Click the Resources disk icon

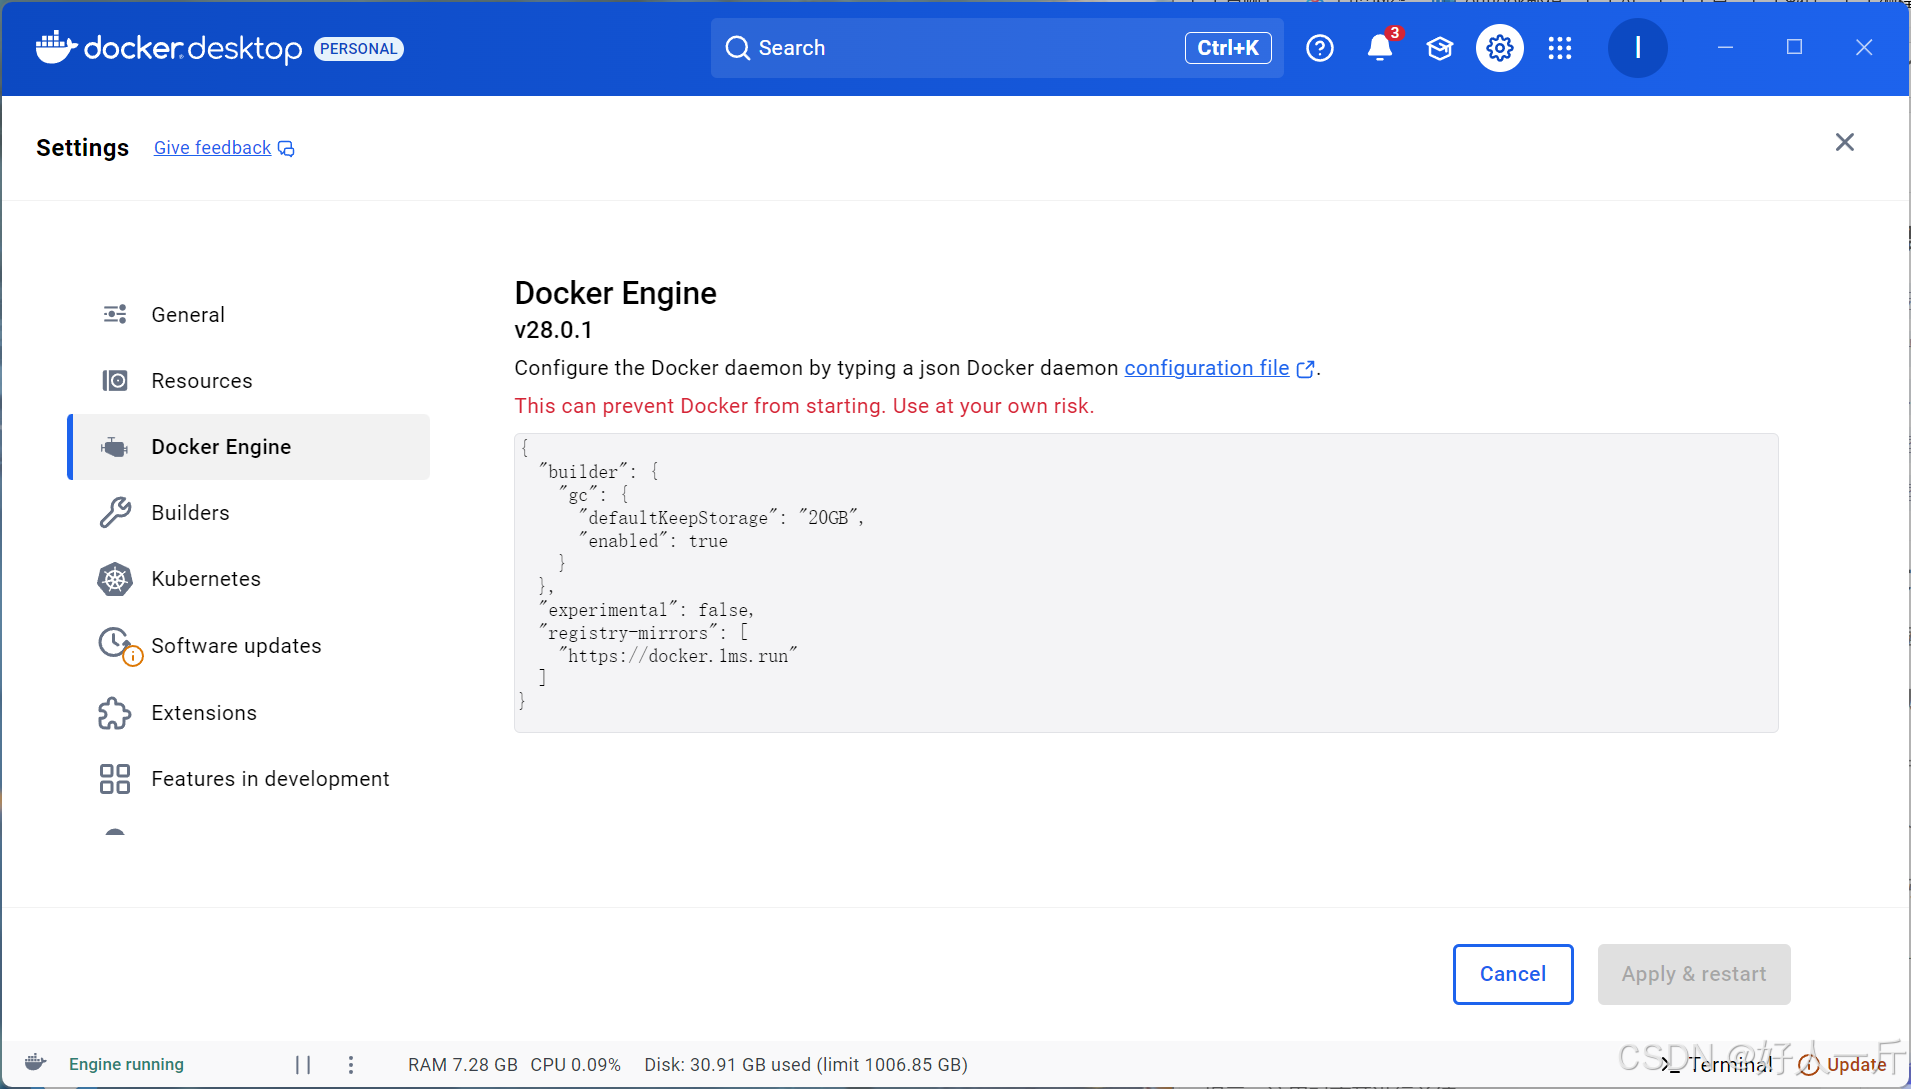pos(115,381)
